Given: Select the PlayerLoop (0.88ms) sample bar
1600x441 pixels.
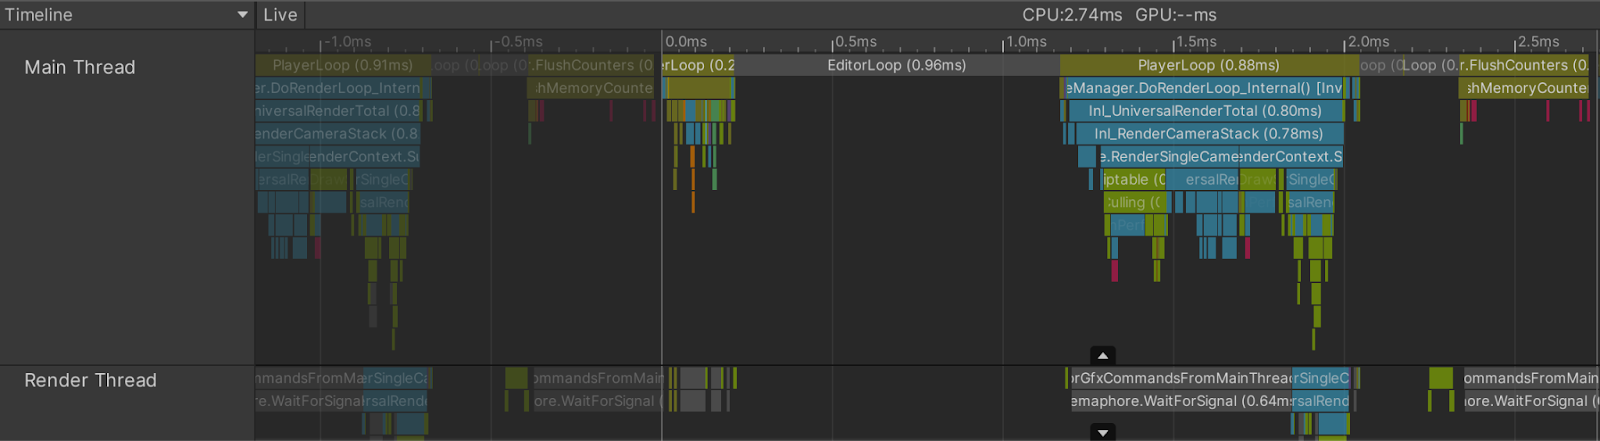Looking at the screenshot, I should point(1208,65).
